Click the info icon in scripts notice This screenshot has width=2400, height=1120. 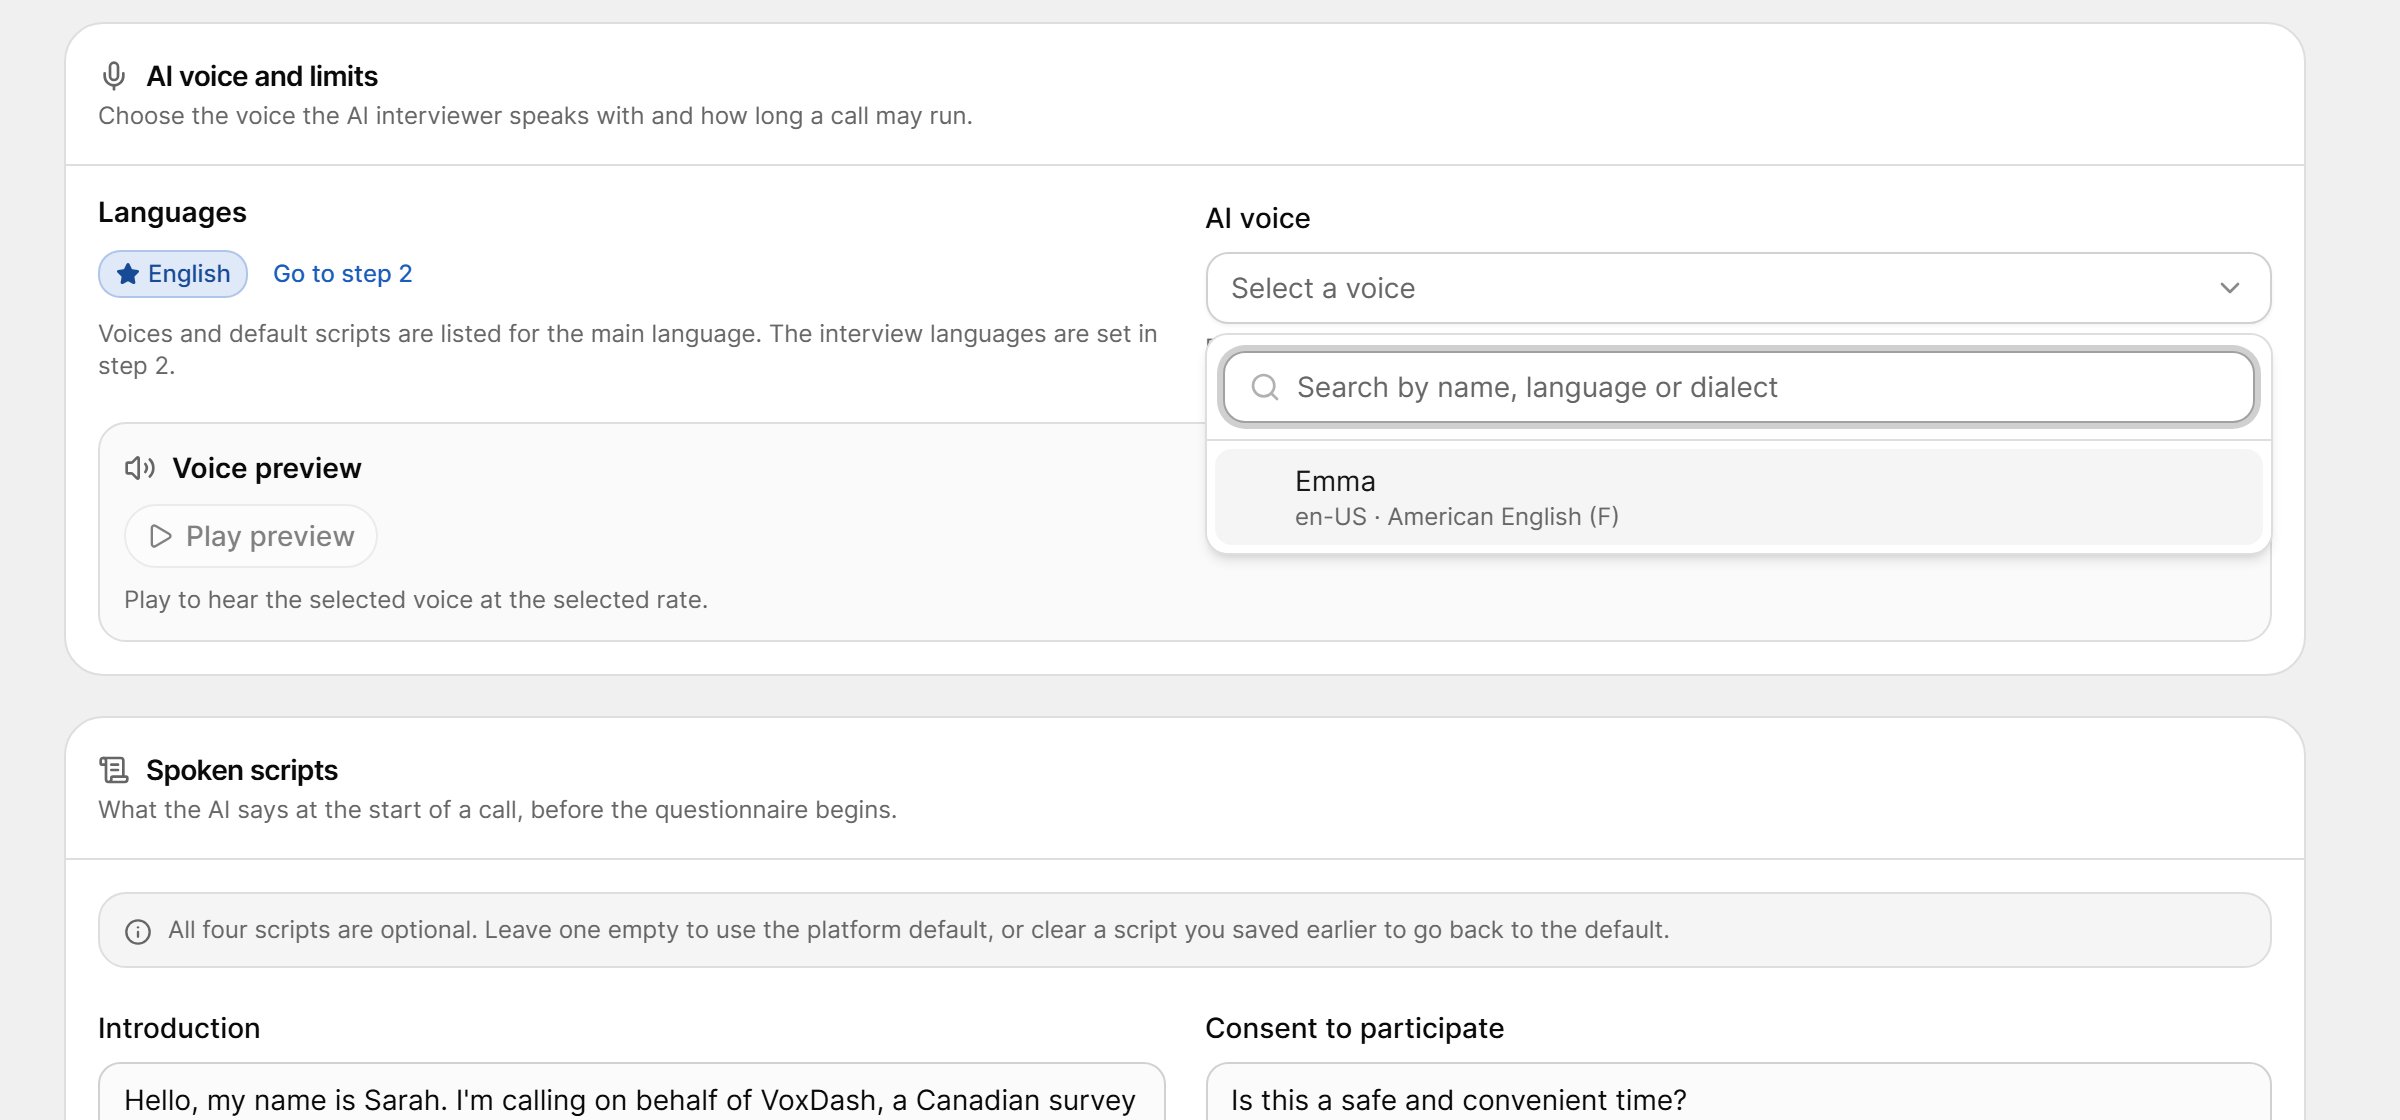pyautogui.click(x=138, y=932)
